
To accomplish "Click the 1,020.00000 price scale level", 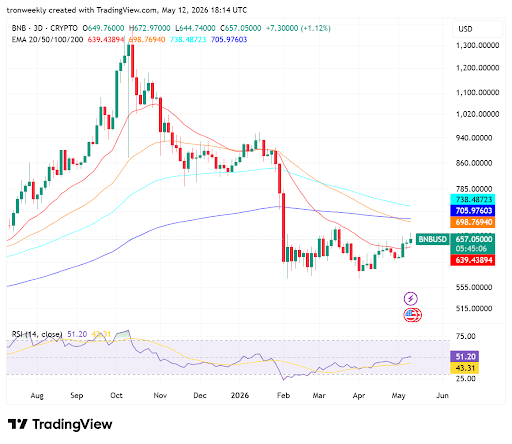I will pos(477,114).
